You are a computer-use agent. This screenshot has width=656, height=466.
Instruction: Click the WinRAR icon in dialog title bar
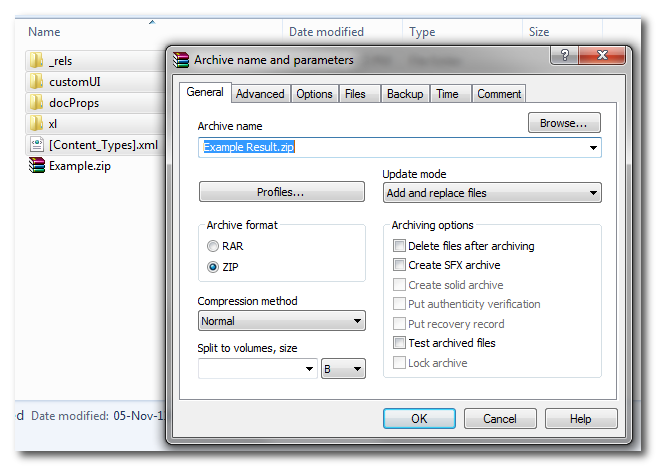181,60
